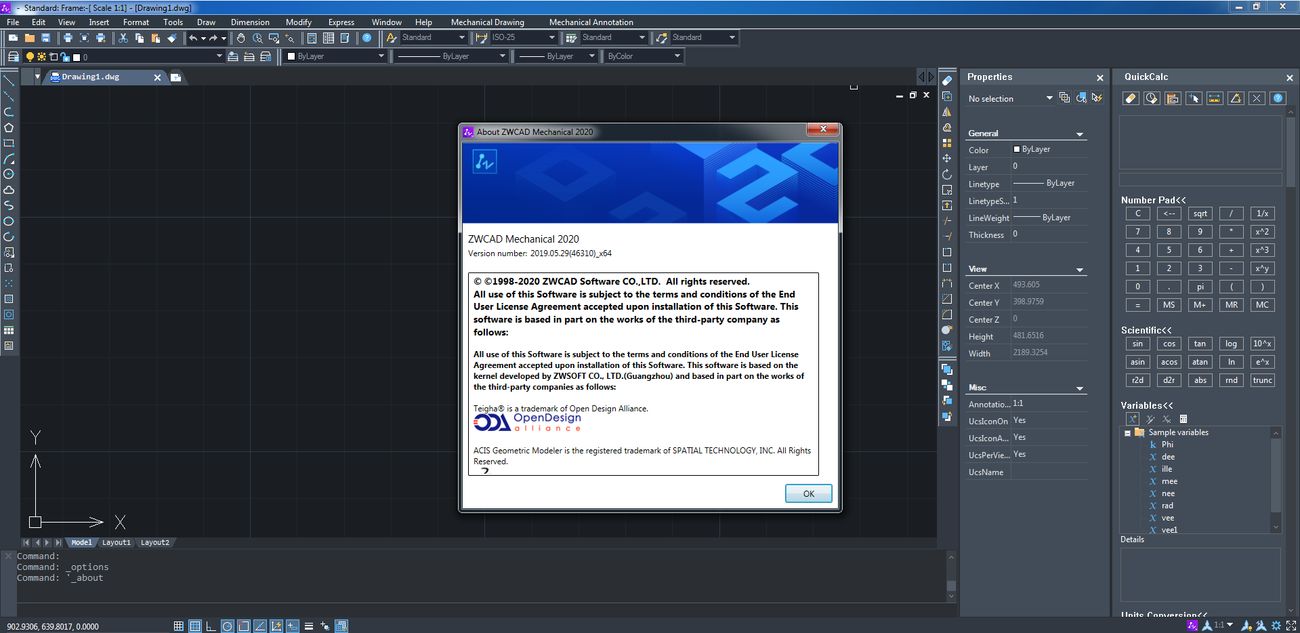The width and height of the screenshot is (1300, 633).
Task: Click the Save floppy disk icon
Action: click(45, 38)
